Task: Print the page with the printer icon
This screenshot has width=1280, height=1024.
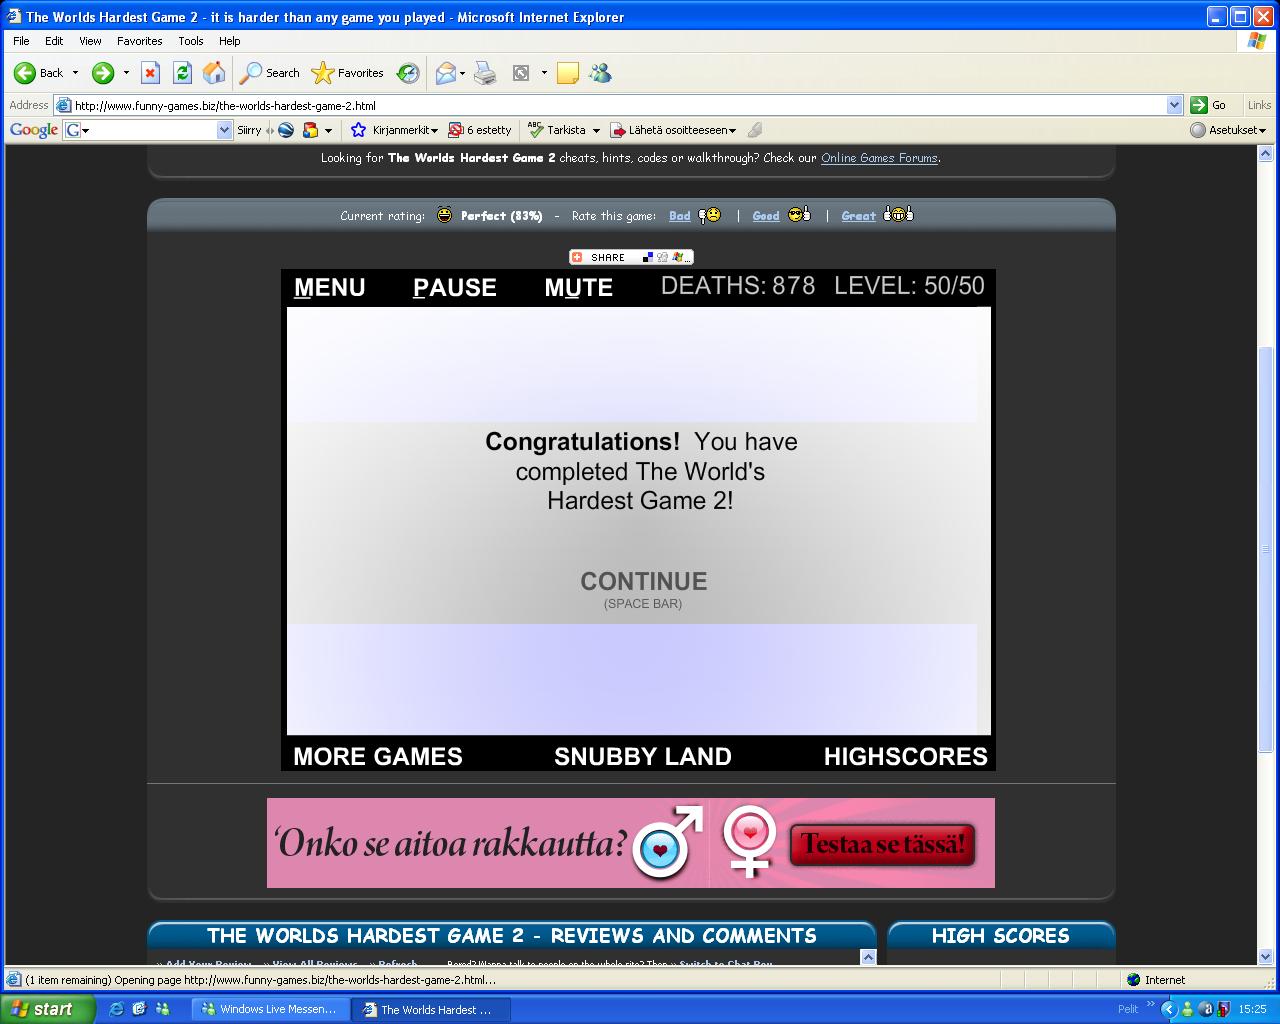Action: [x=485, y=73]
